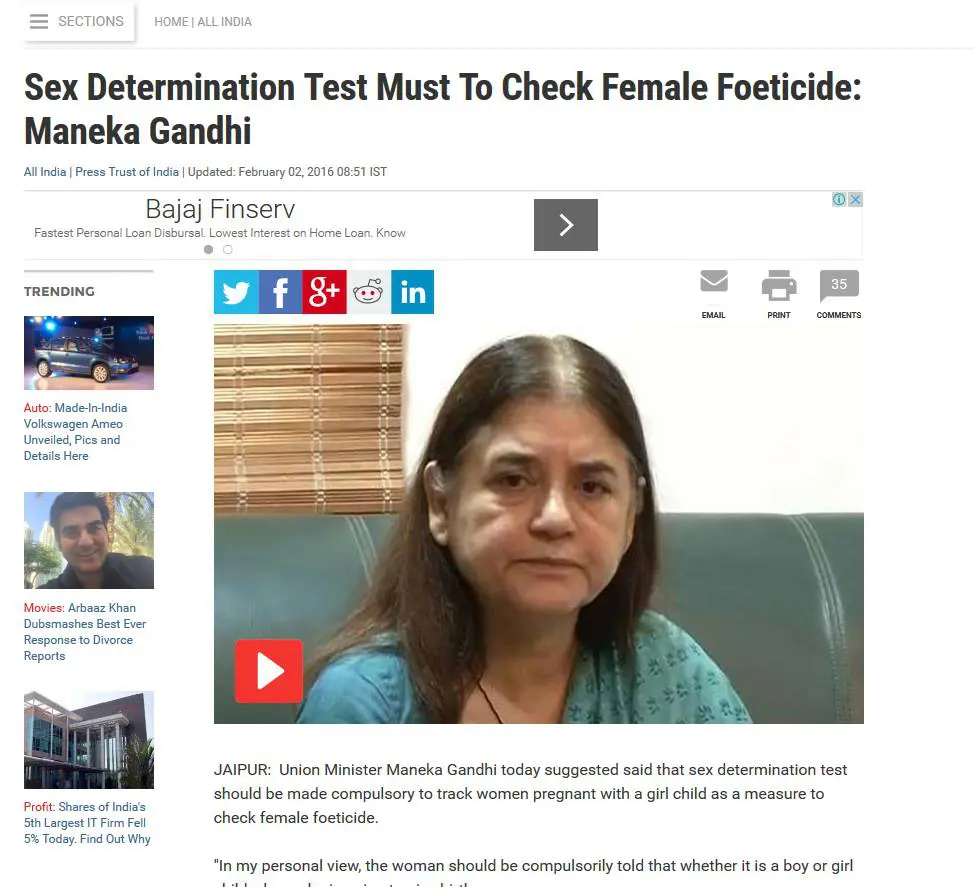Read Arbaaz Khan Dubsmash trending story
The height and width of the screenshot is (887, 974).
[x=84, y=632]
